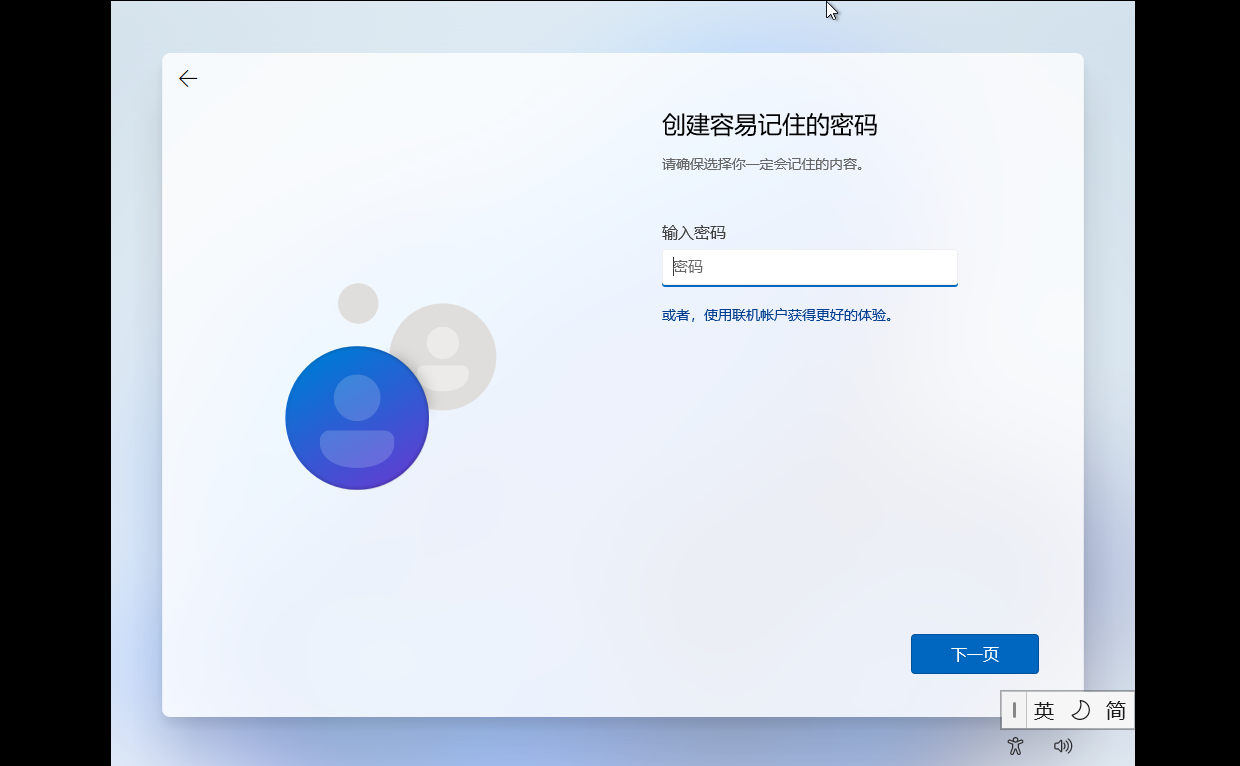Screen dimensions: 1240x766
Task: Go back with the left arrow icon
Action: pos(188,79)
